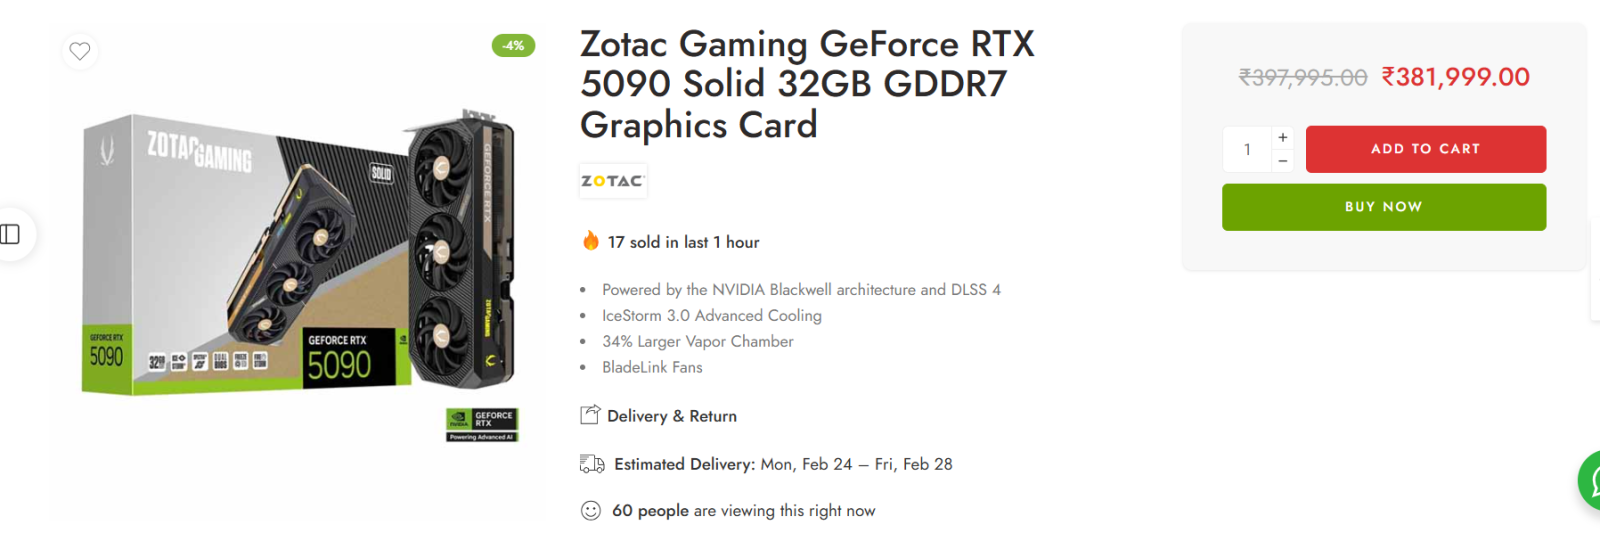Screen dimensions: 1600x533
Task: Click the -4% discount badge
Action: click(513, 45)
